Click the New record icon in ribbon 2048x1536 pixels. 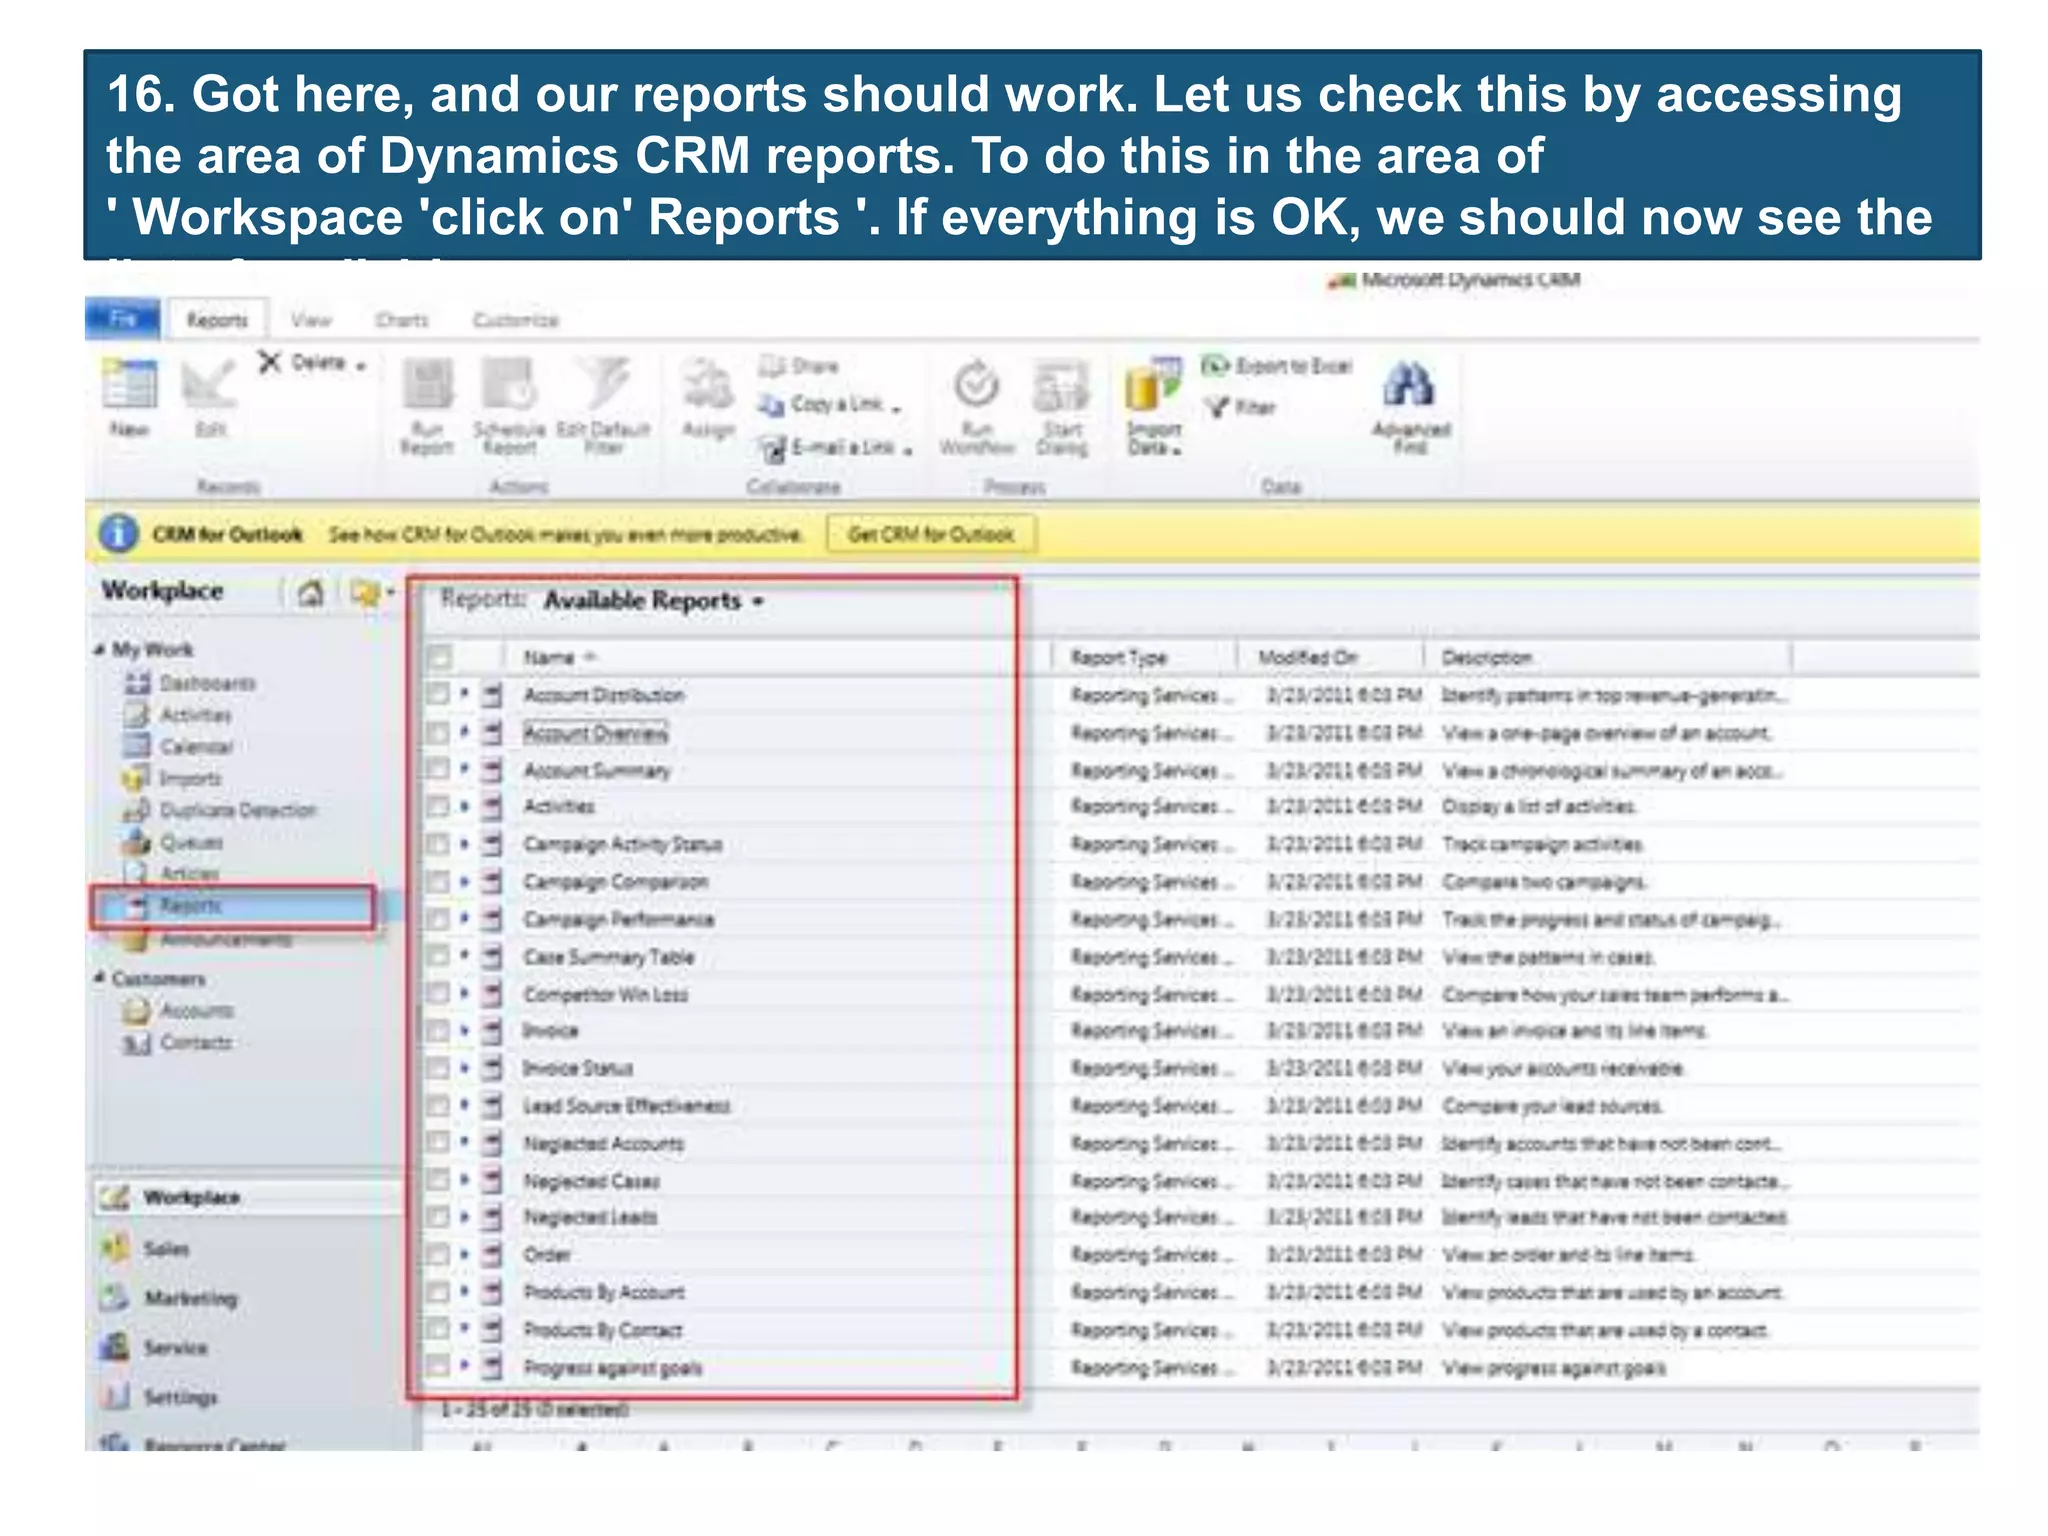(x=130, y=385)
